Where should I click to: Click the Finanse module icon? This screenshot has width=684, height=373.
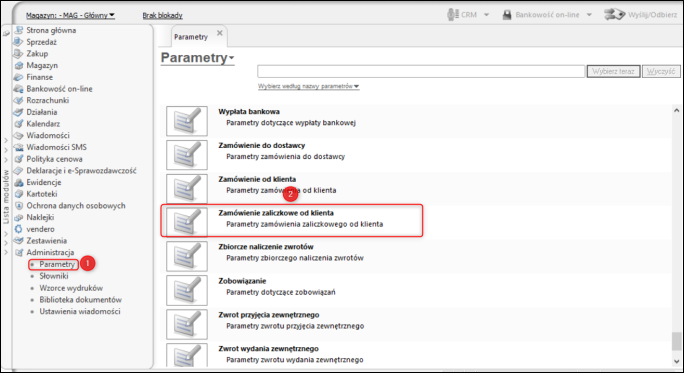(x=18, y=77)
